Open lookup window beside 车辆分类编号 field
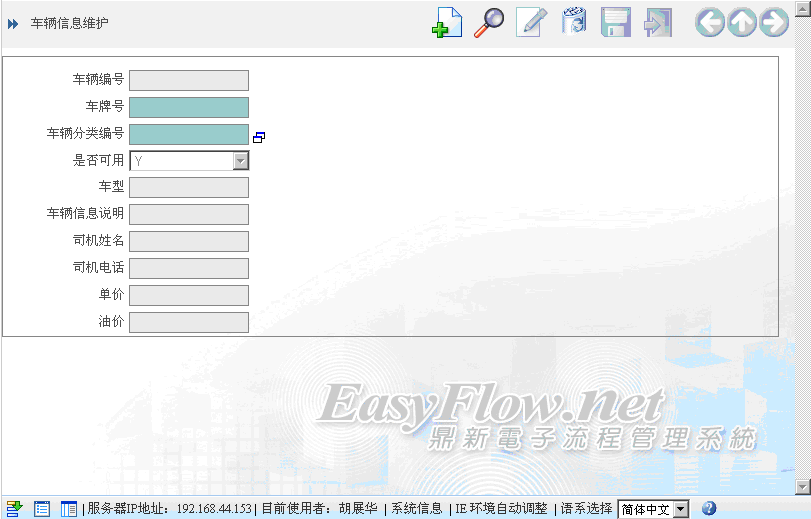811x519 pixels. point(258,137)
